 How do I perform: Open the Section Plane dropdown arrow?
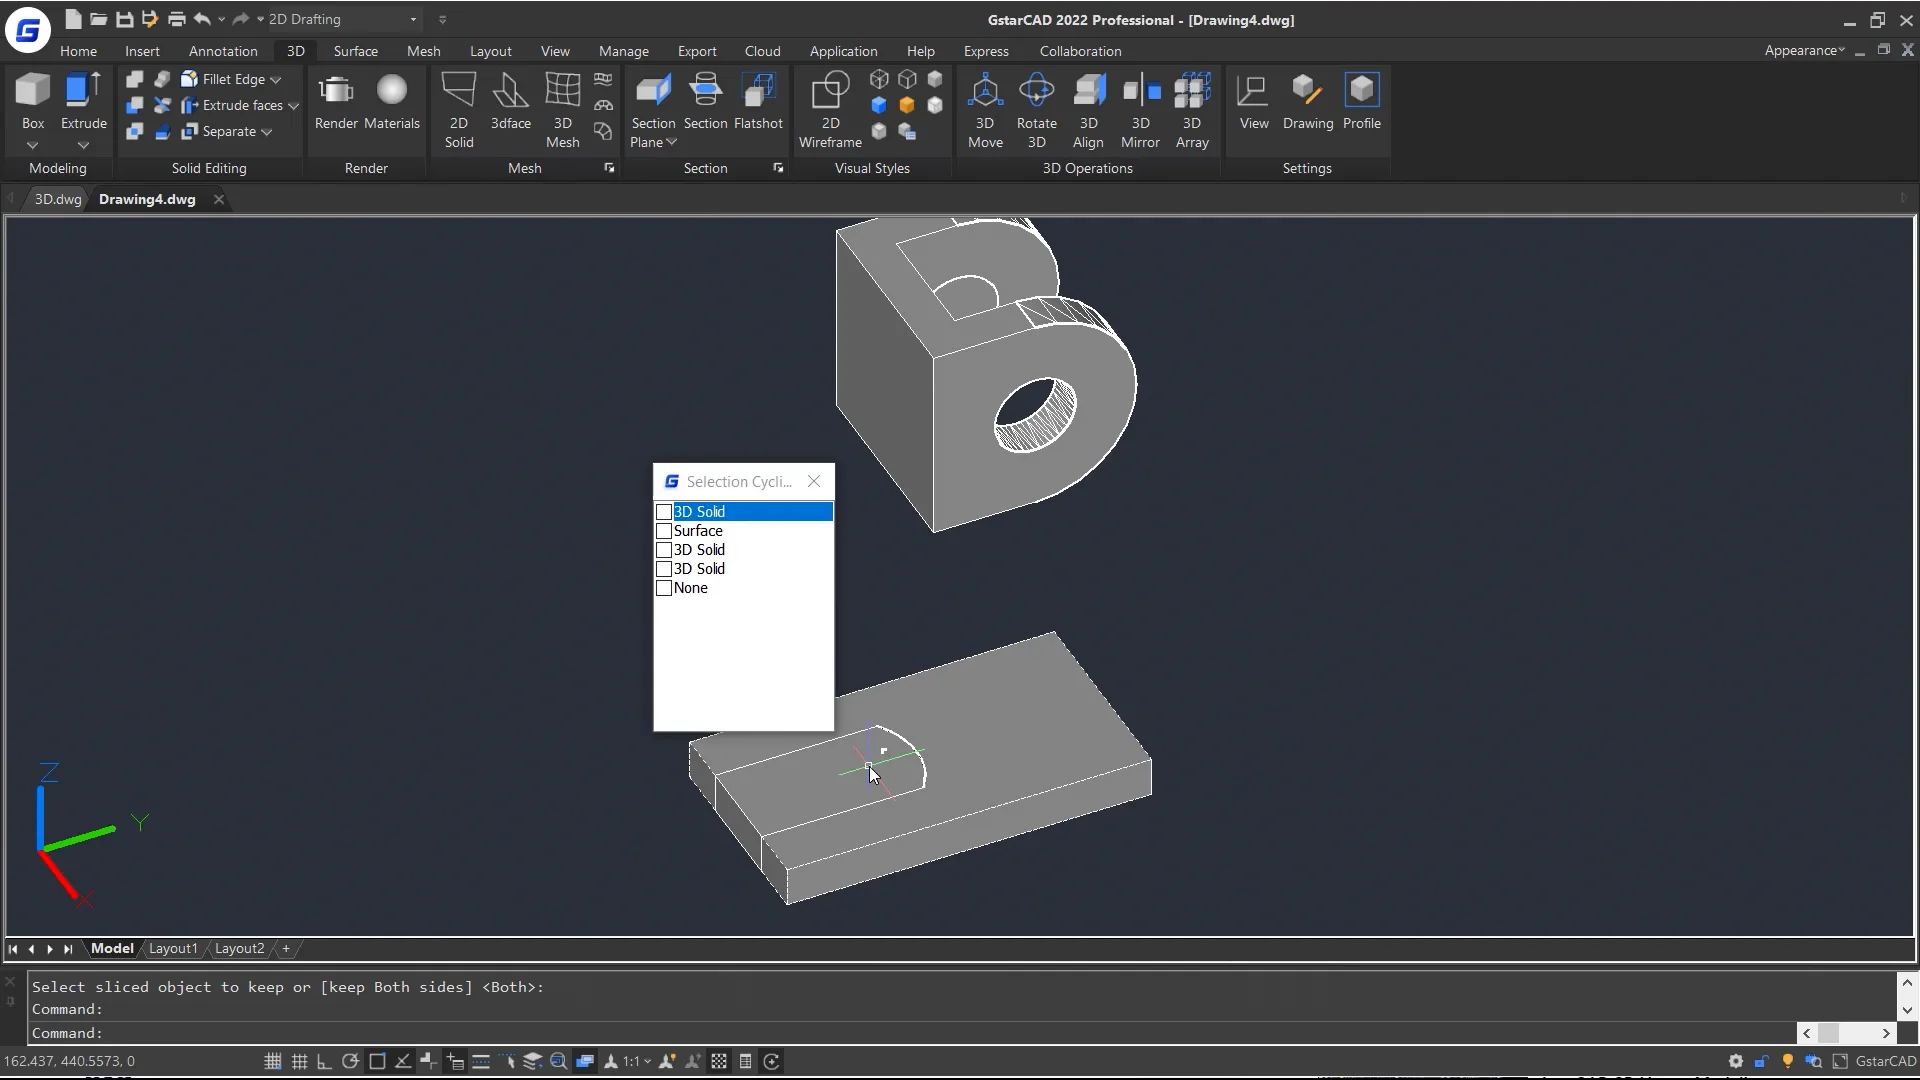coord(672,142)
